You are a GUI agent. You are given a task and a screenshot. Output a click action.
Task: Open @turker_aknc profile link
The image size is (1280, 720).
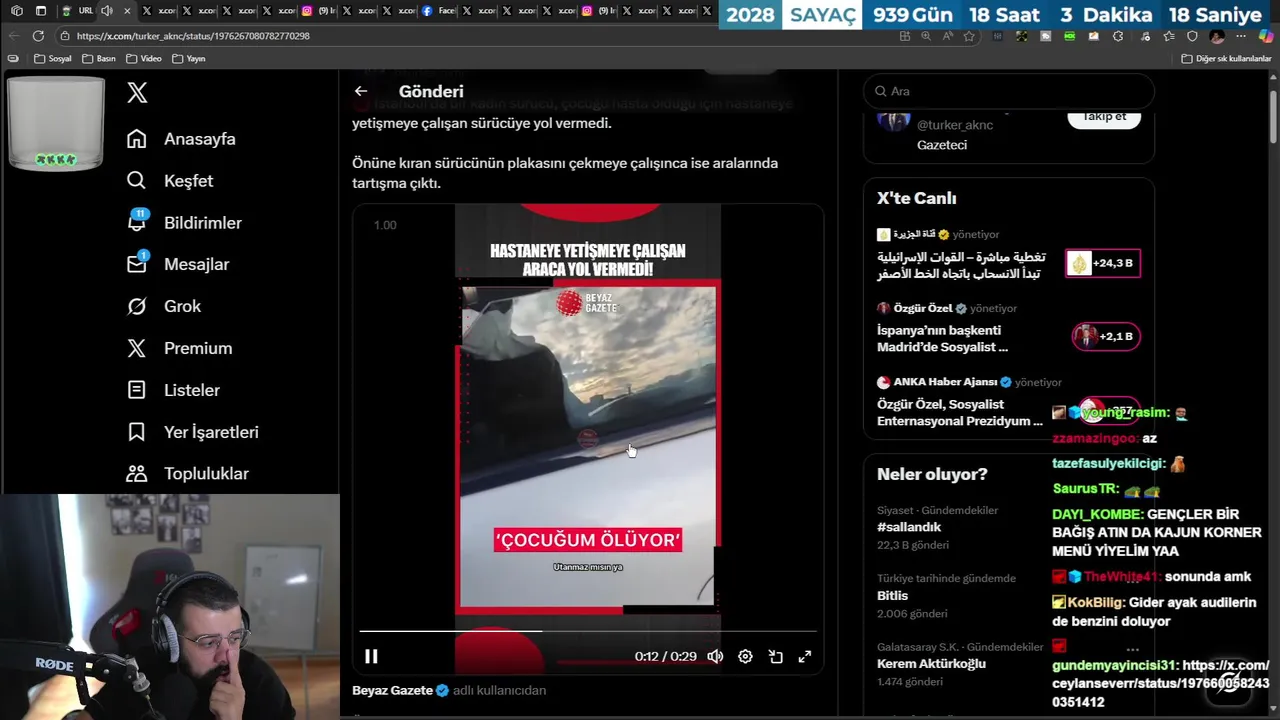[x=955, y=125]
